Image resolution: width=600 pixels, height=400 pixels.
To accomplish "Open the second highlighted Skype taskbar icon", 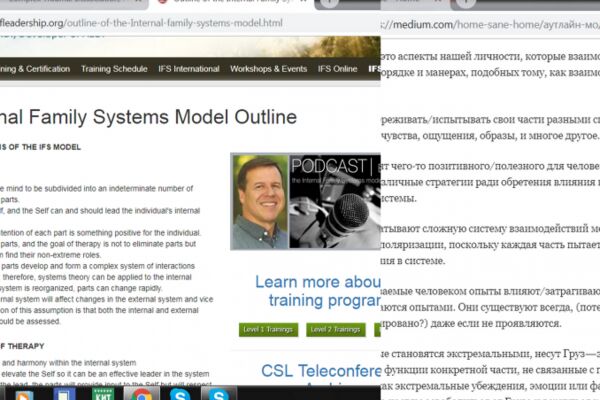I will point(218,395).
